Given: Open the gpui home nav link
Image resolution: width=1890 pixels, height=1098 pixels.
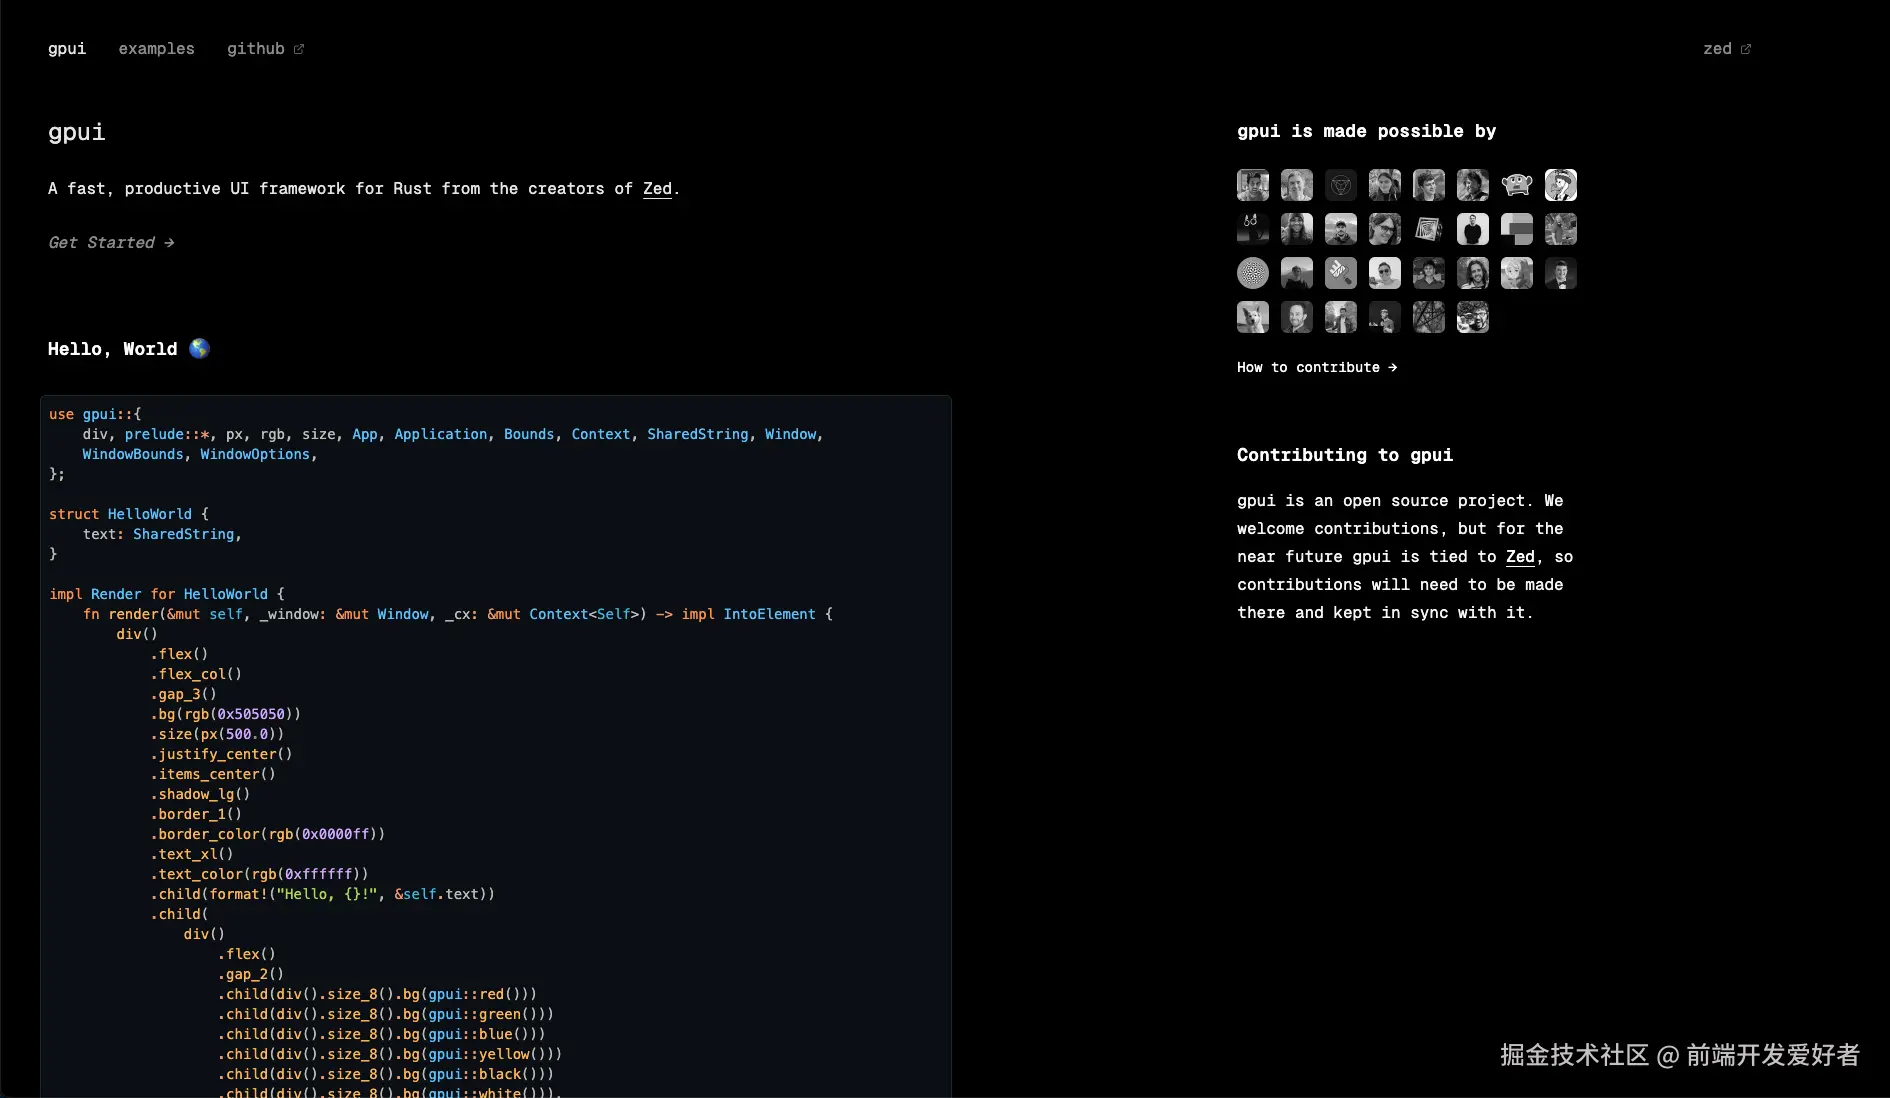Looking at the screenshot, I should tap(67, 49).
